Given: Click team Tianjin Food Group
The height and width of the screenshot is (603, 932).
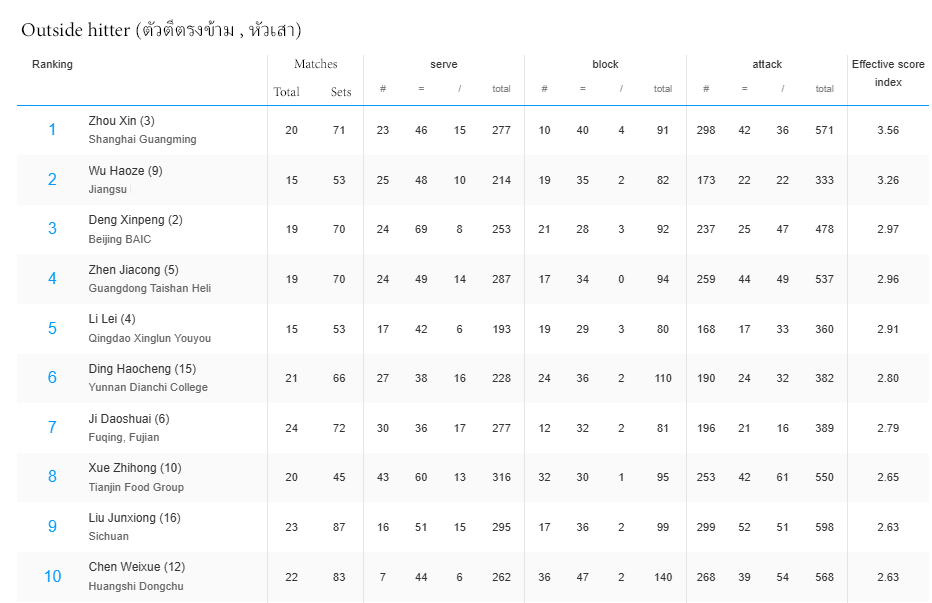Looking at the screenshot, I should [x=136, y=487].
